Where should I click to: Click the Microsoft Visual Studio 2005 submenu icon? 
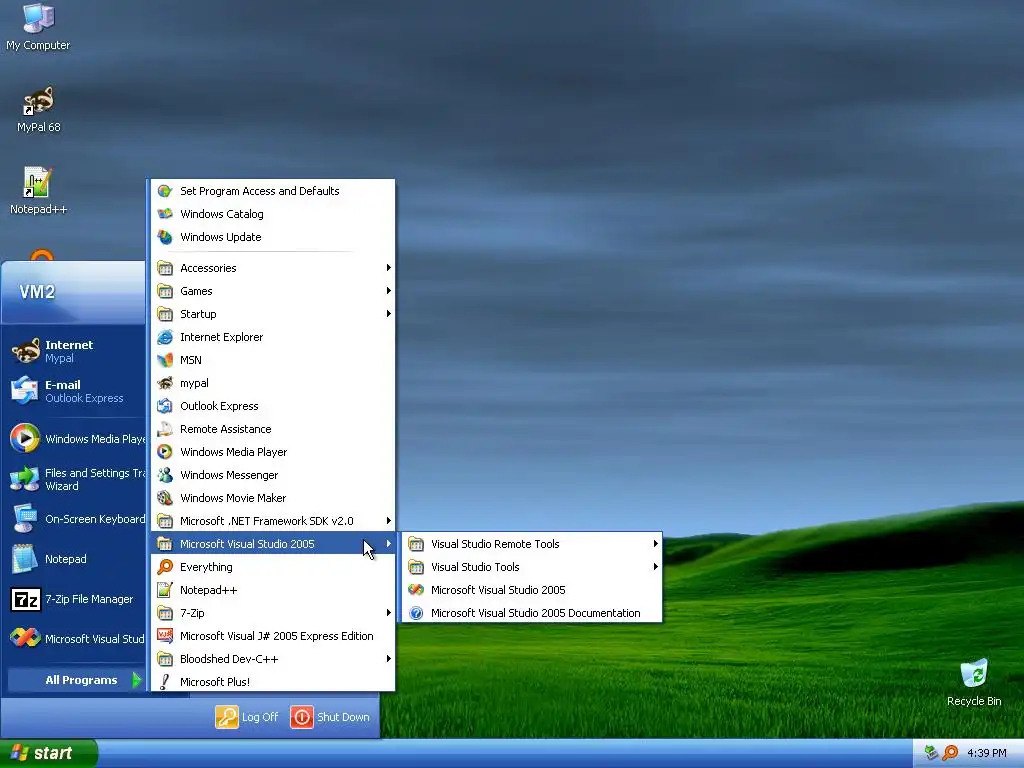click(416, 590)
